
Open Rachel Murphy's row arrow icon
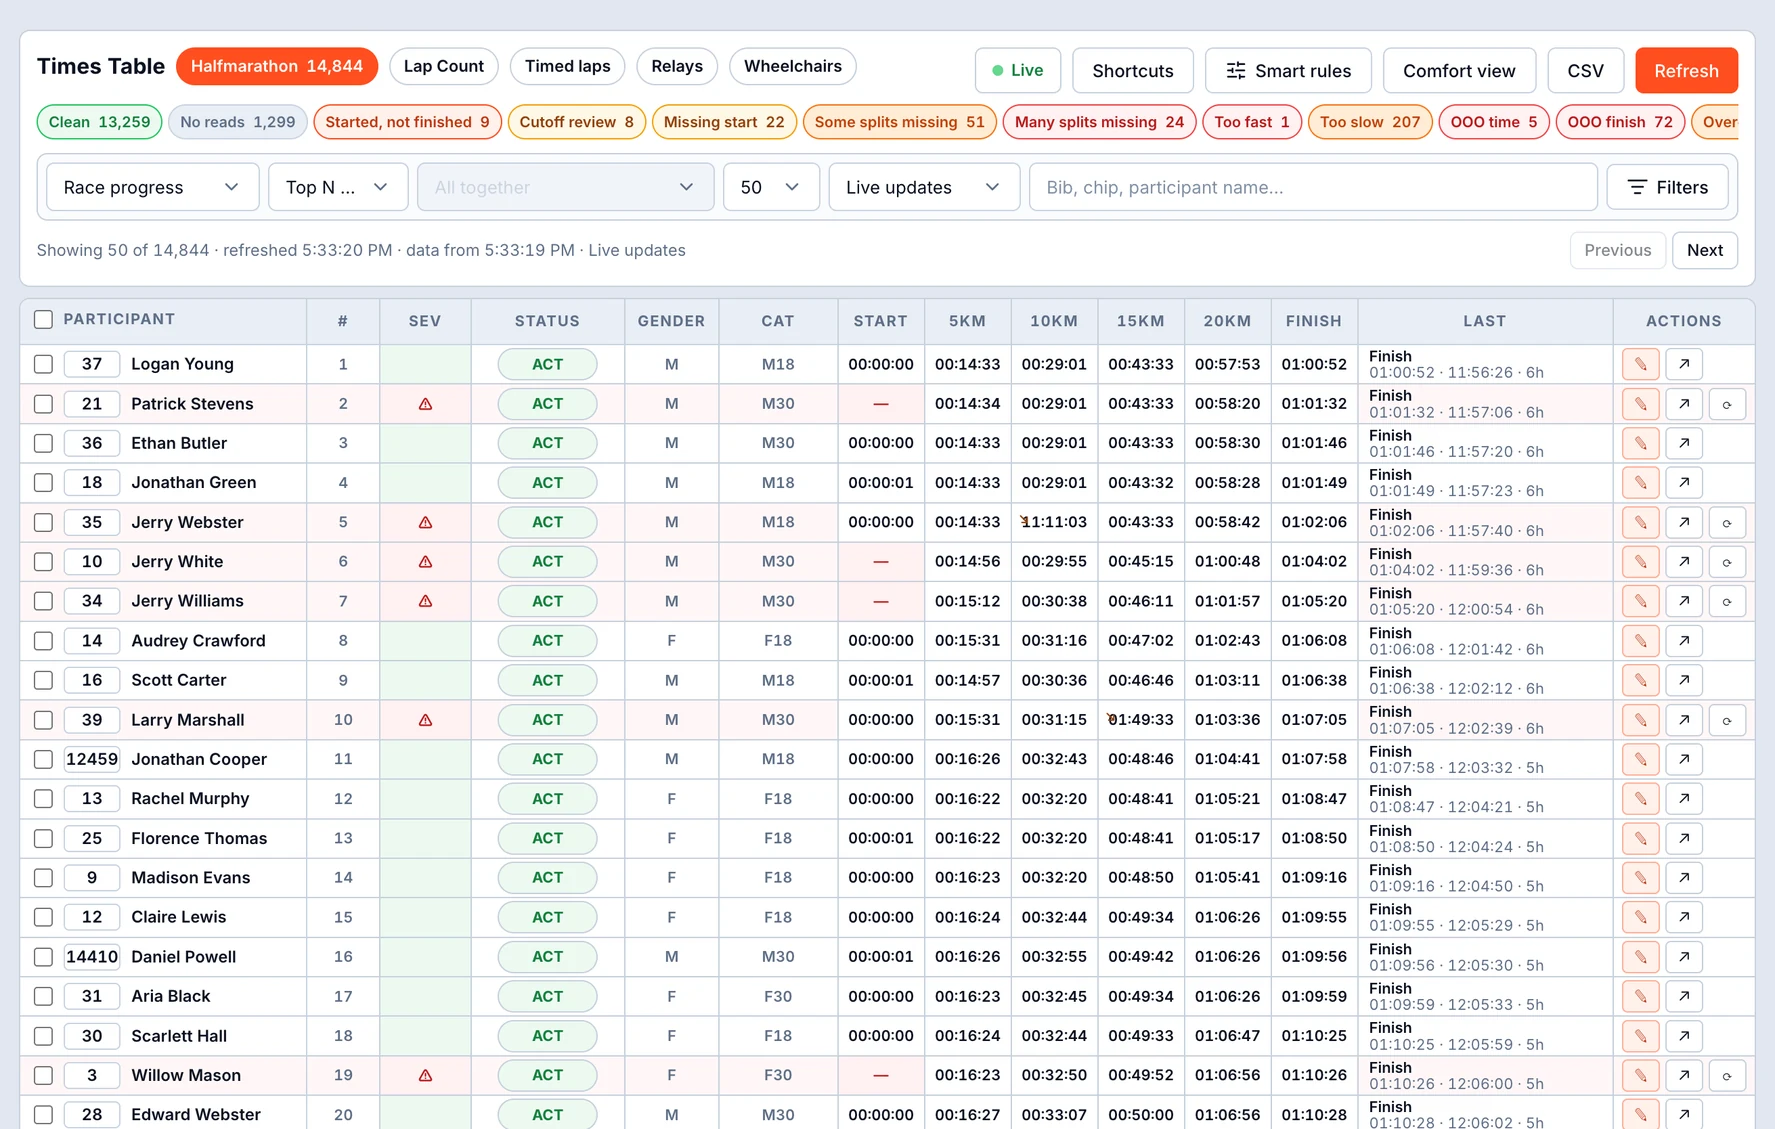[1684, 799]
